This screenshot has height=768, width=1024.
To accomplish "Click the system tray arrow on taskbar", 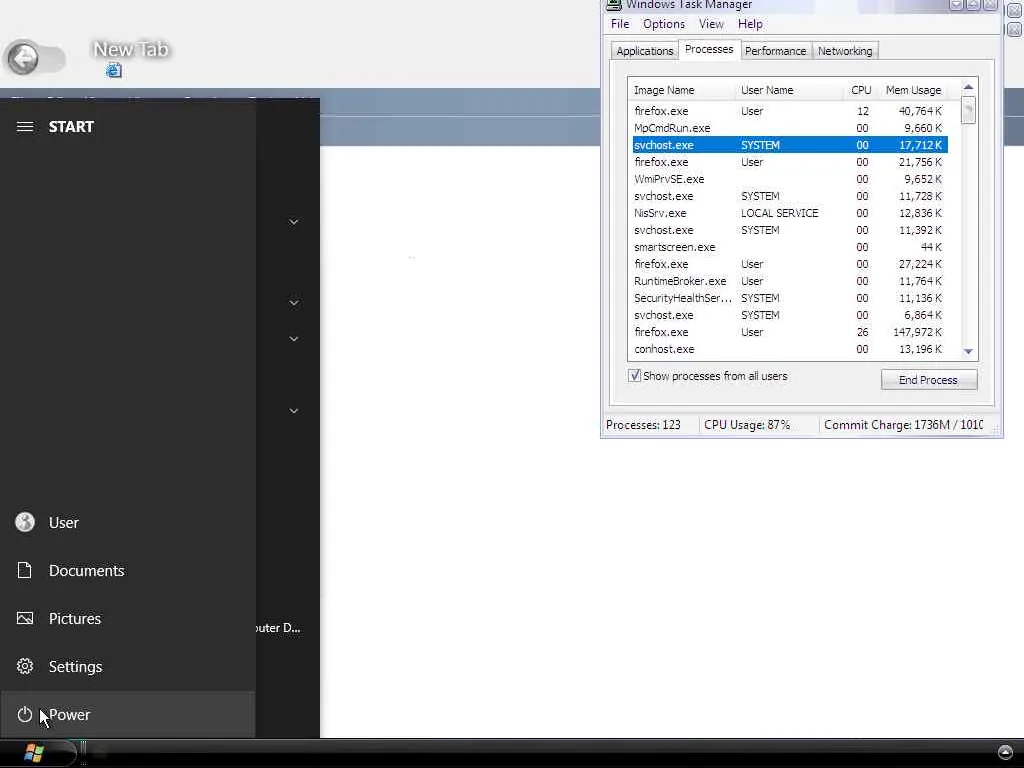I will coord(1005,752).
